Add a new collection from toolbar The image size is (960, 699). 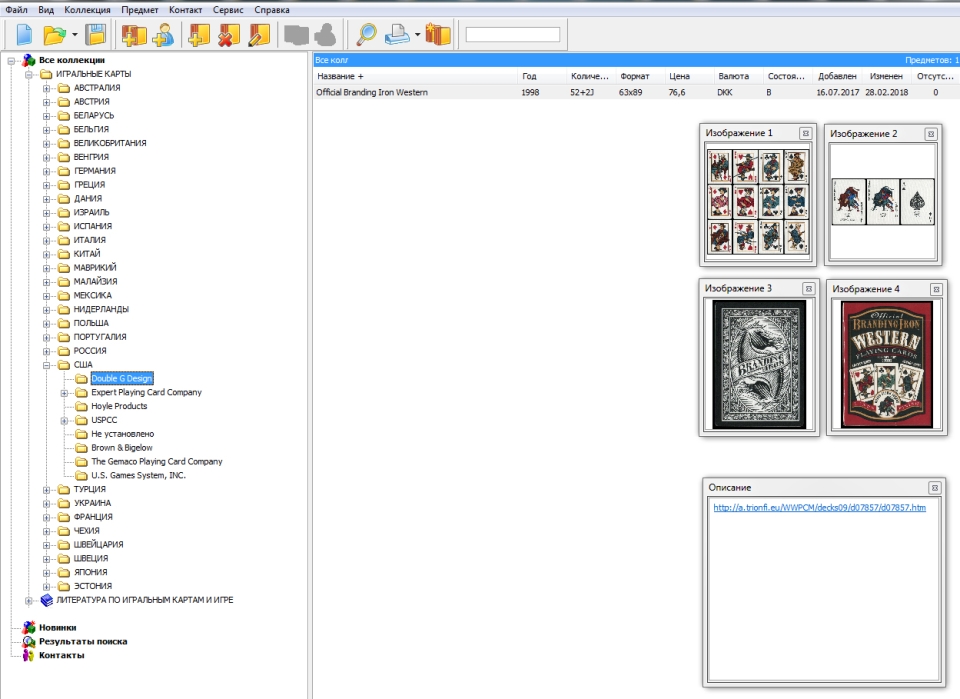[x=133, y=35]
